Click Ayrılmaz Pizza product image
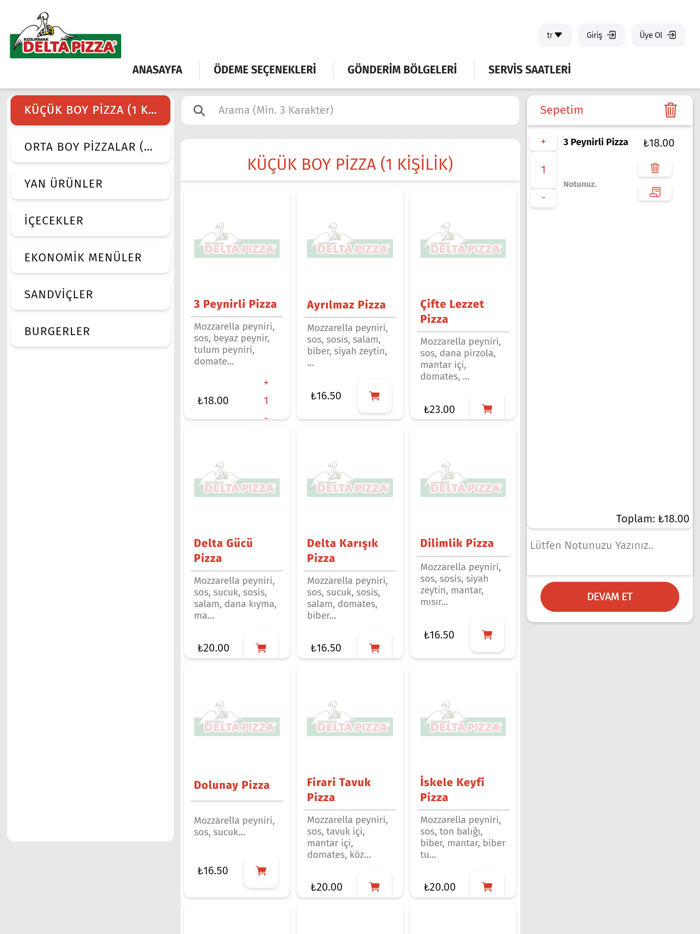 coord(350,241)
